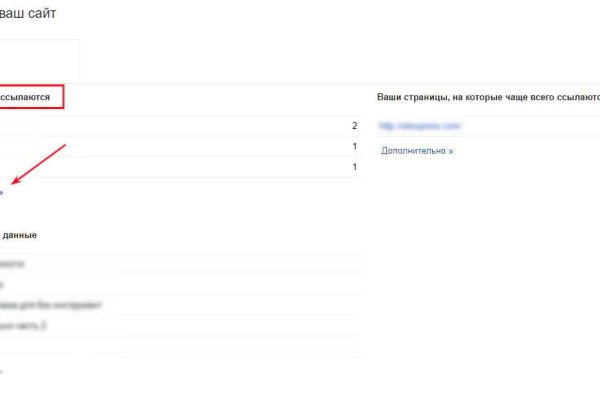Click the red arrow annotation

point(40,165)
